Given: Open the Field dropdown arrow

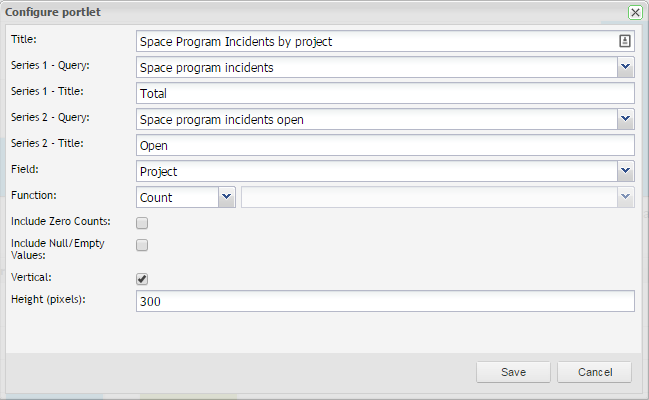Looking at the screenshot, I should [x=625, y=171].
